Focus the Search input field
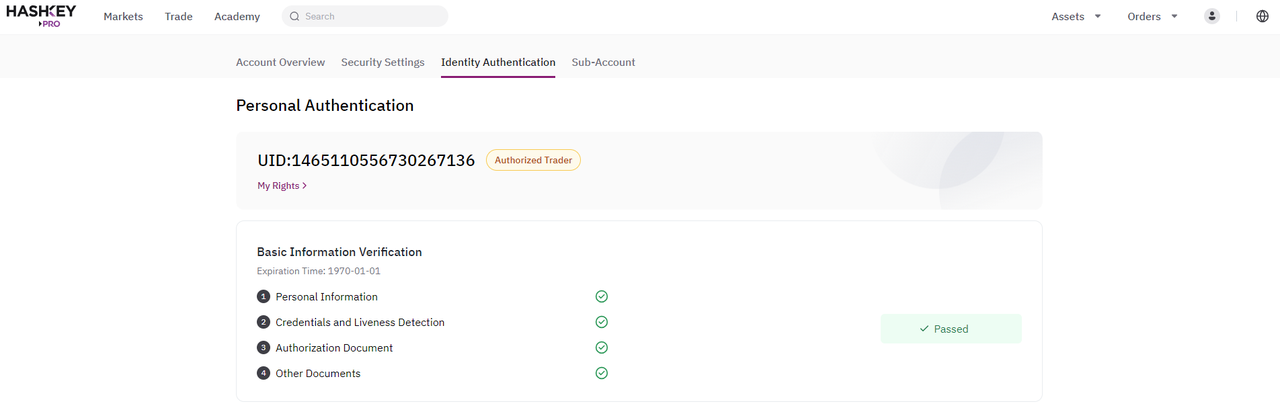This screenshot has width=1280, height=412. pyautogui.click(x=365, y=16)
